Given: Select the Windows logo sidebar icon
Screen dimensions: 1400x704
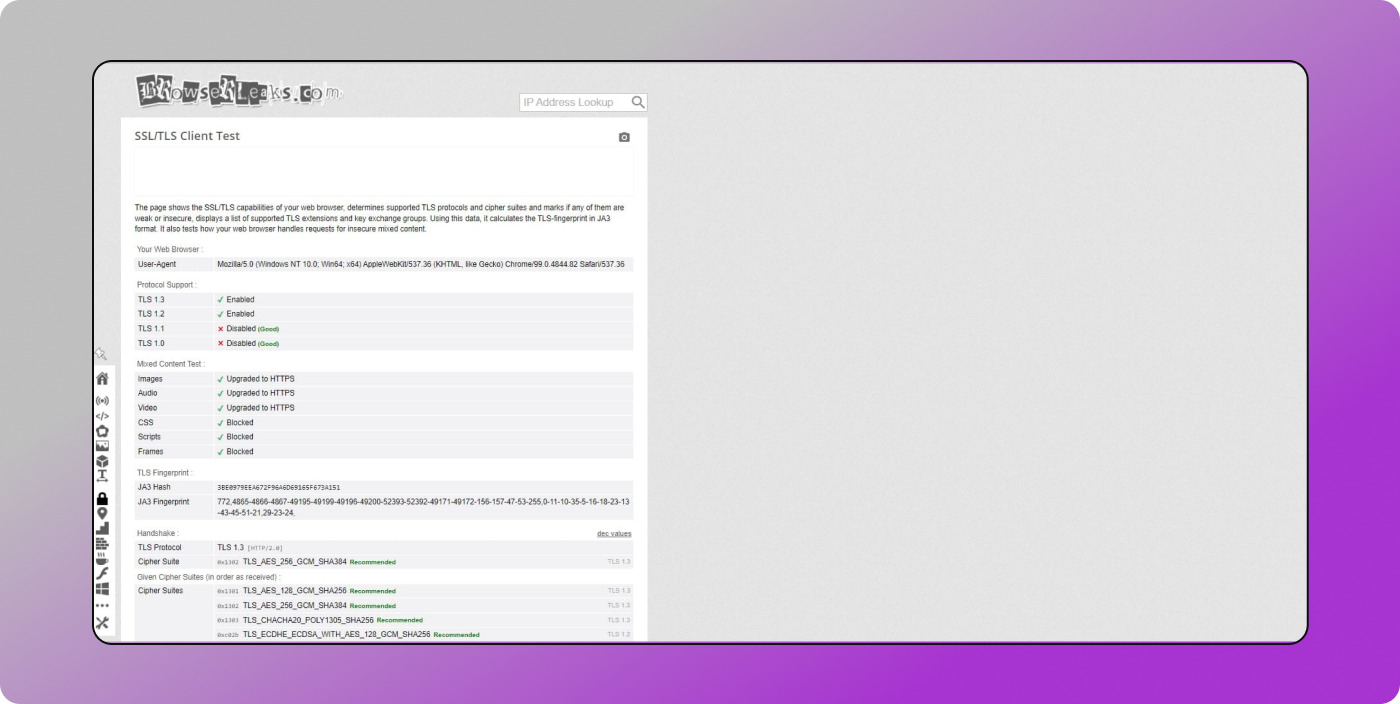Looking at the screenshot, I should point(102,588).
